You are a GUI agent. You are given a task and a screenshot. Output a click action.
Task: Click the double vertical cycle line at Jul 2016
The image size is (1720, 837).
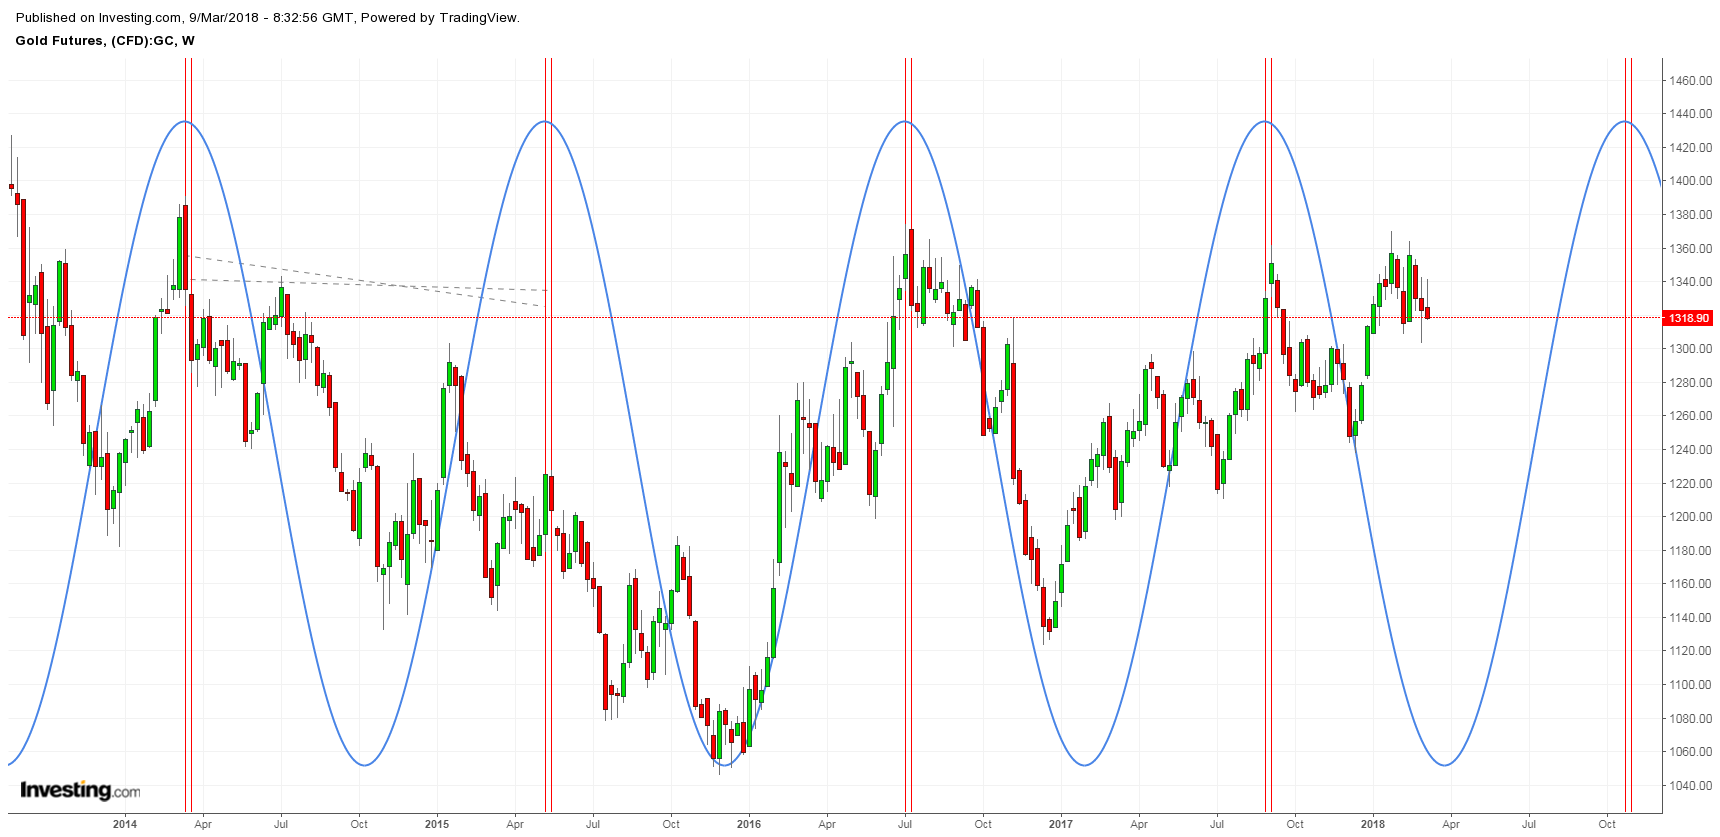pyautogui.click(x=908, y=435)
